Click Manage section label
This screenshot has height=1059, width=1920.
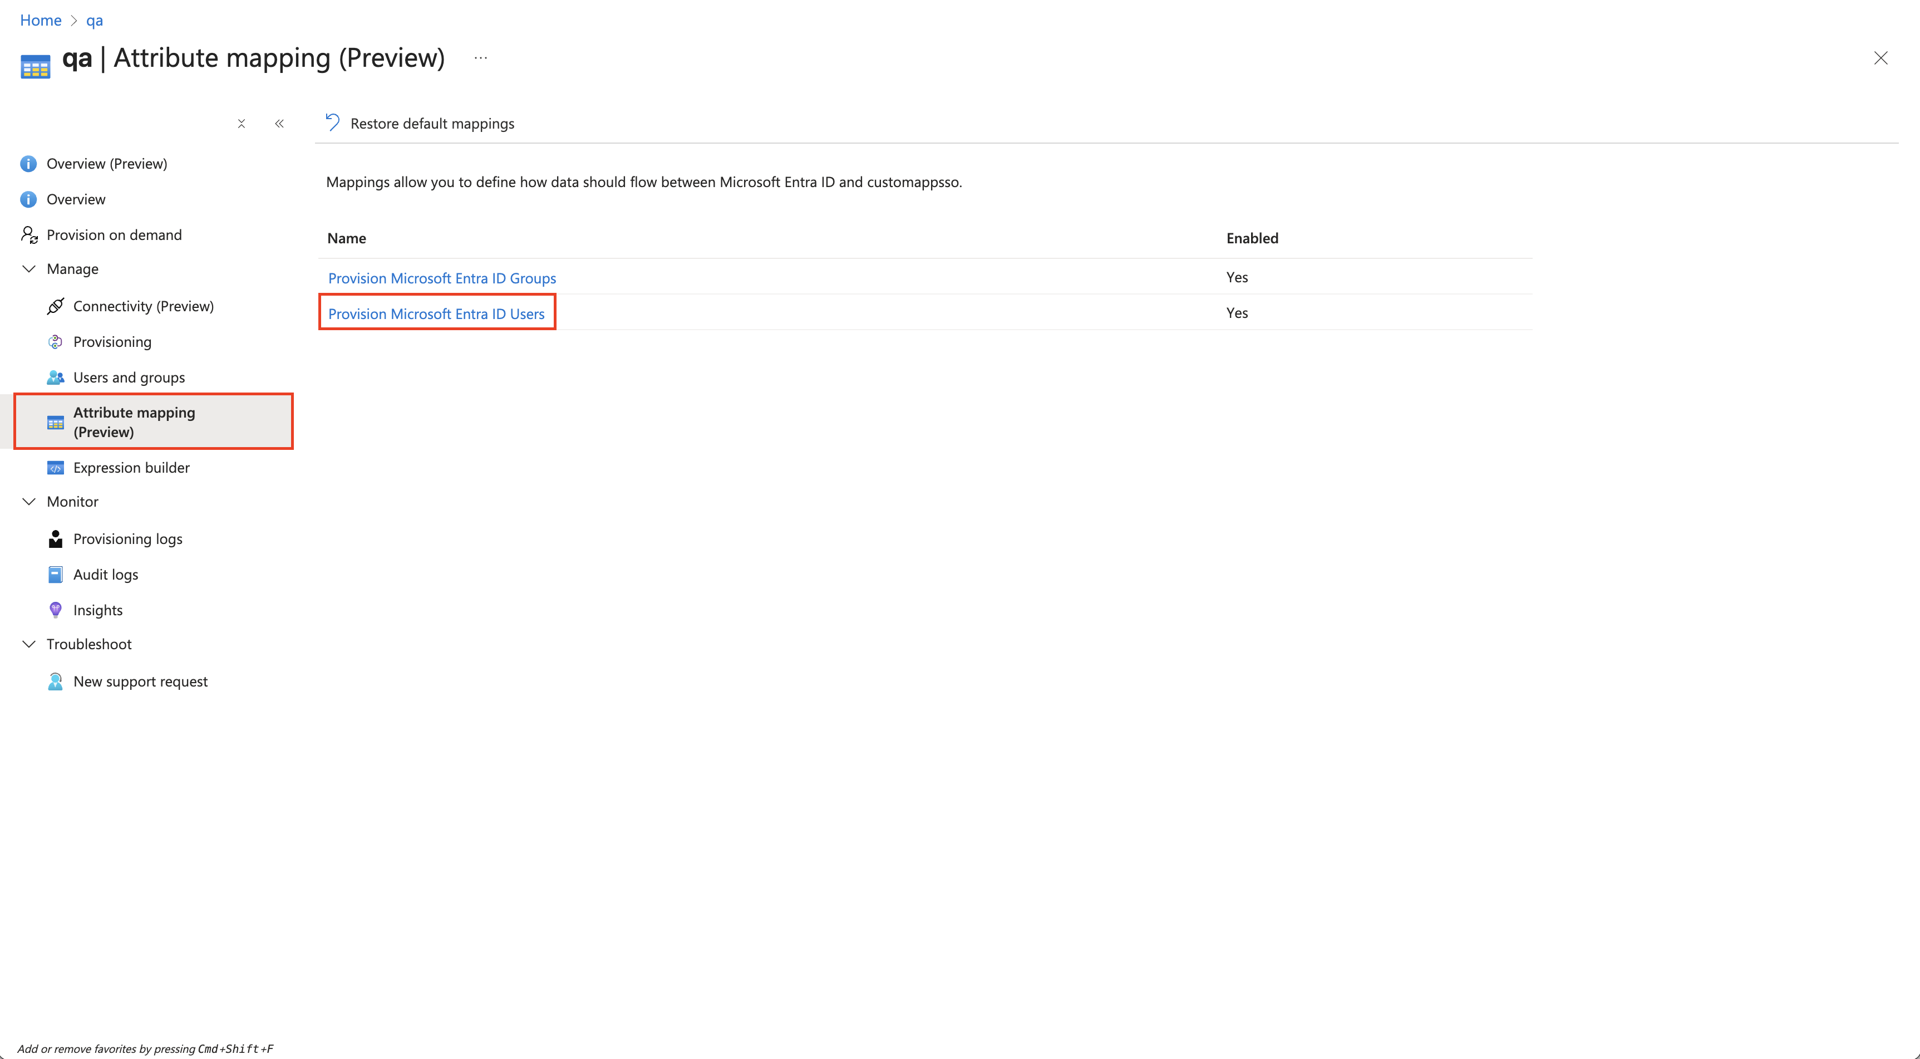click(72, 269)
